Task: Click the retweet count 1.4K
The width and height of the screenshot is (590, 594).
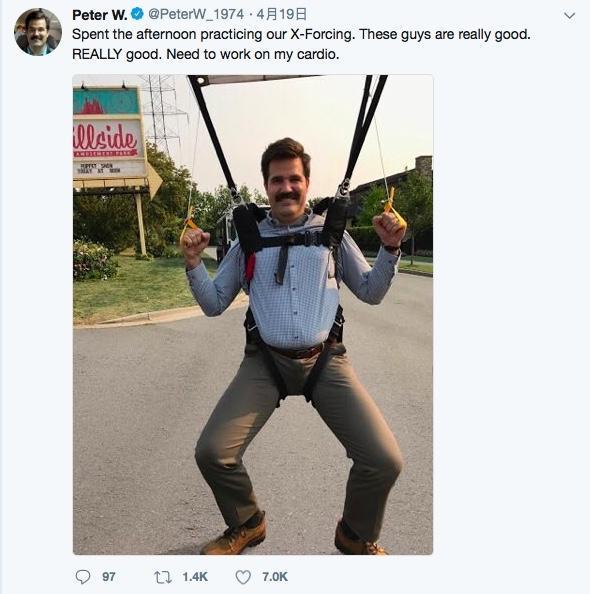Action: pyautogui.click(x=195, y=577)
